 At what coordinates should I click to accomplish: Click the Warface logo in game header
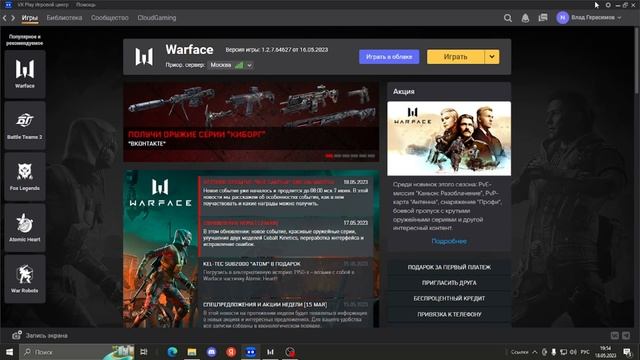click(144, 57)
